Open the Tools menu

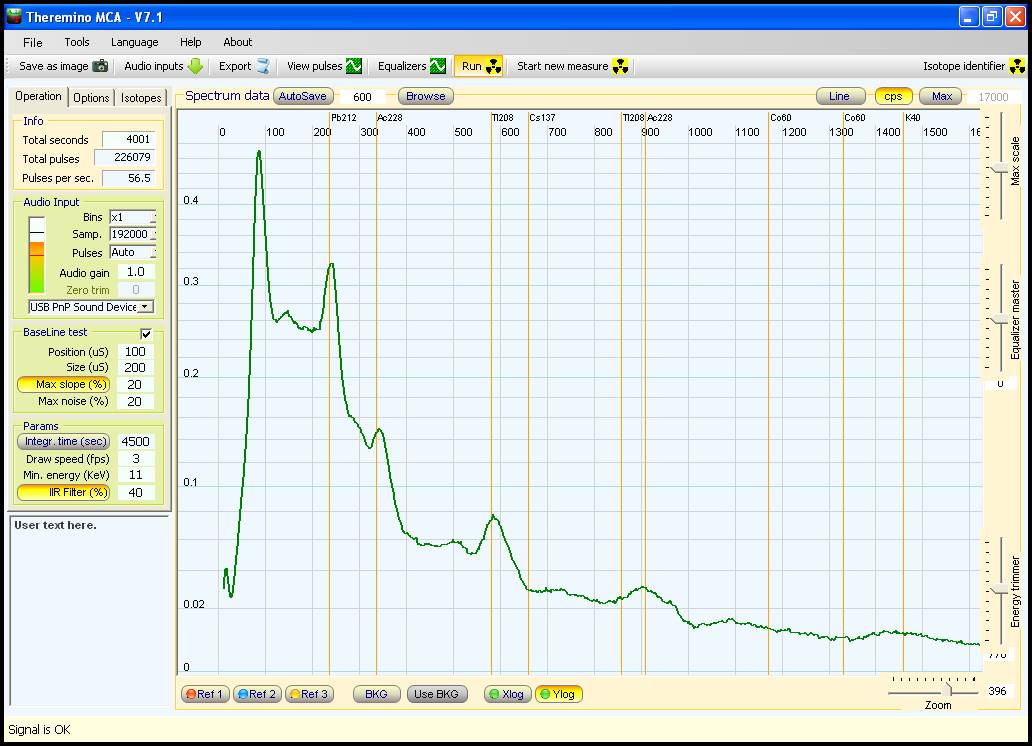77,42
